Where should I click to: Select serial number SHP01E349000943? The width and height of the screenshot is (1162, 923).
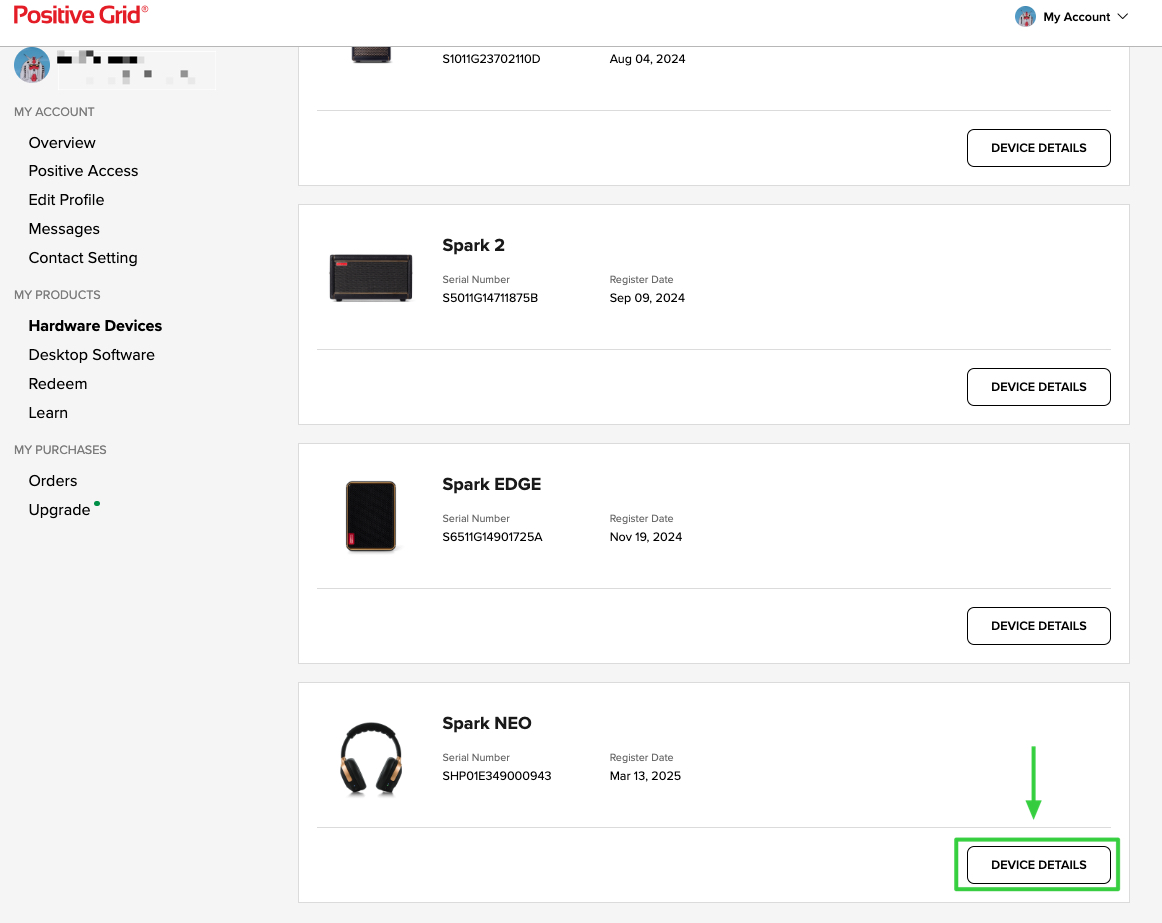tap(497, 775)
